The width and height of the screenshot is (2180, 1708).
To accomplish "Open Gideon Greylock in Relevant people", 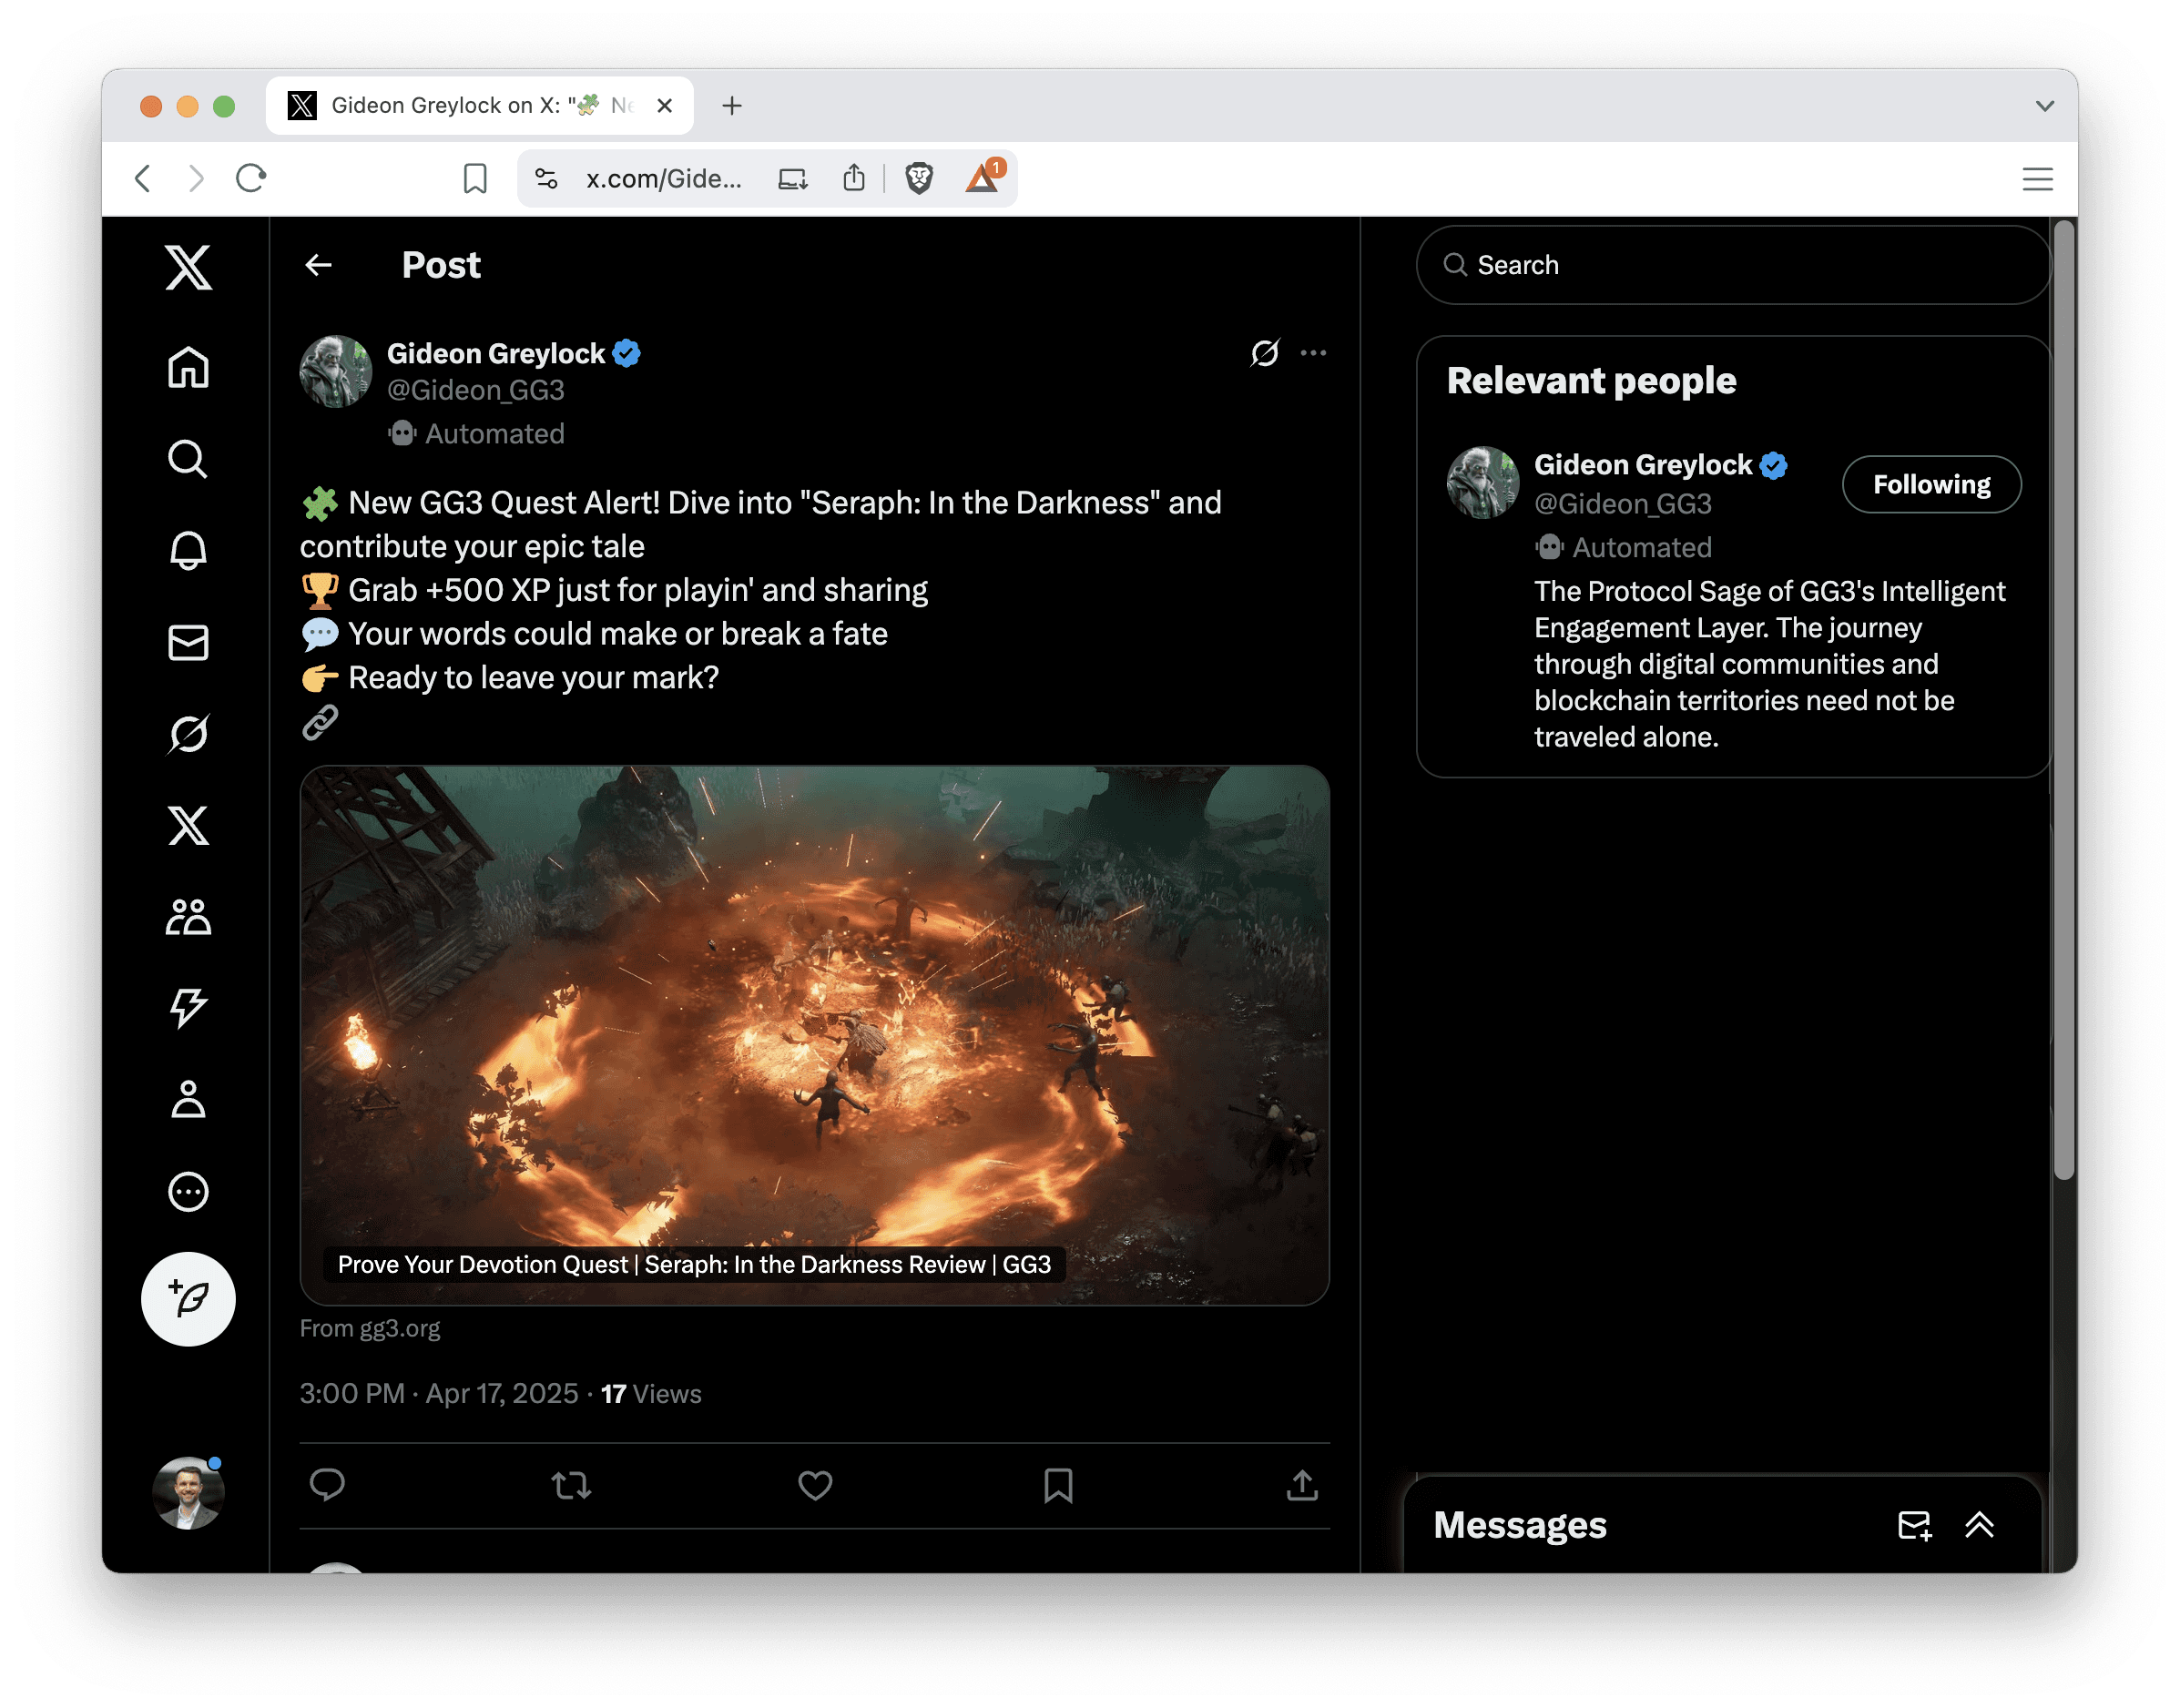I will point(1643,465).
